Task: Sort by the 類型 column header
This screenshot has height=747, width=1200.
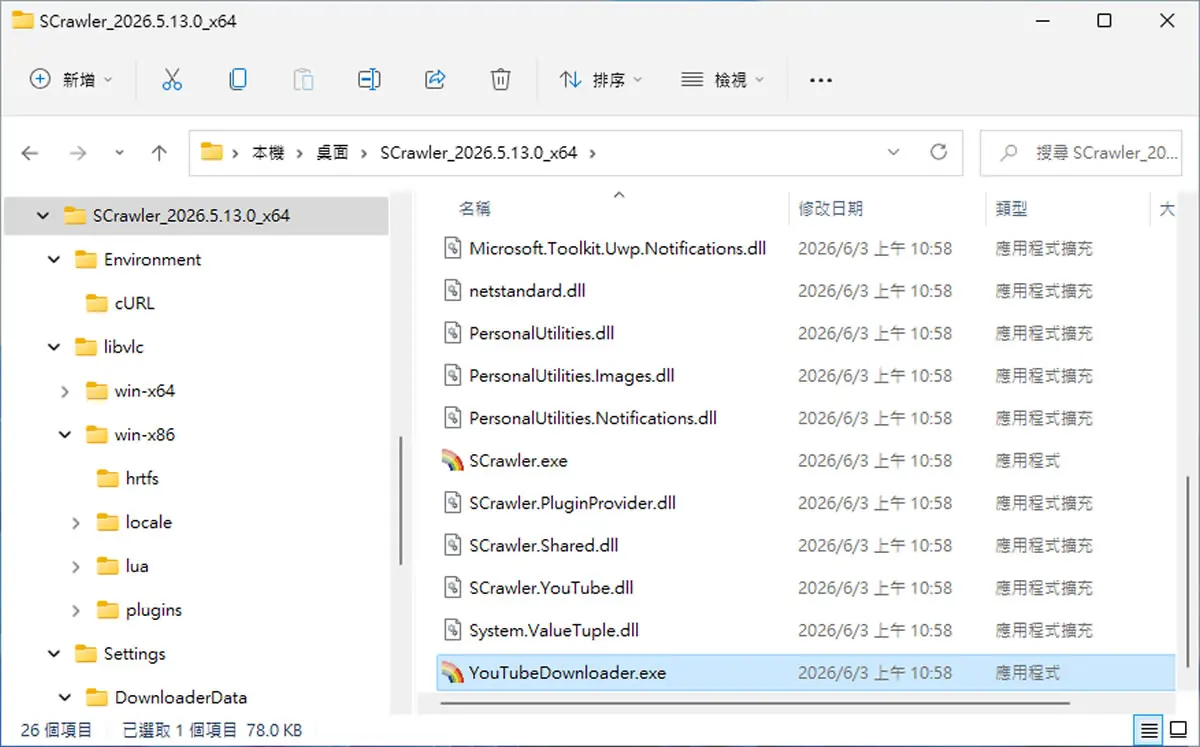Action: [x=1011, y=208]
